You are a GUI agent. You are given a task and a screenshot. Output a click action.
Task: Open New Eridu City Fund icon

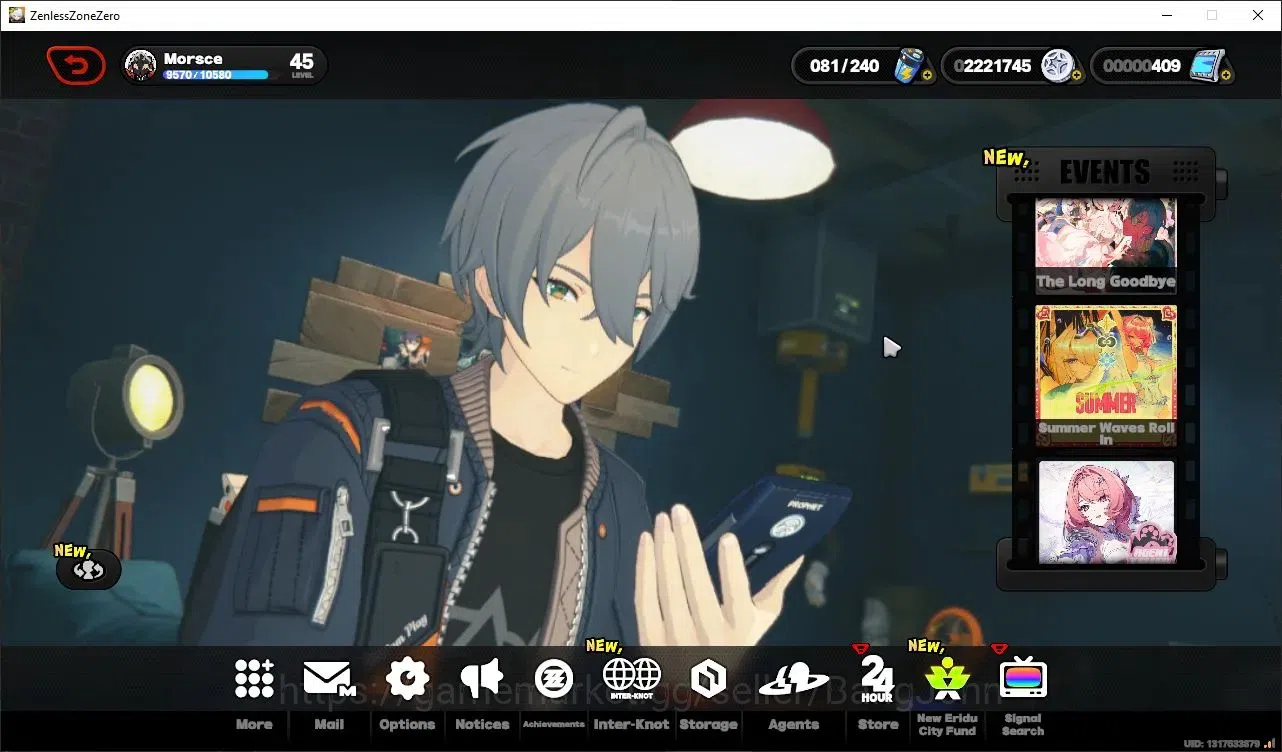(x=947, y=678)
